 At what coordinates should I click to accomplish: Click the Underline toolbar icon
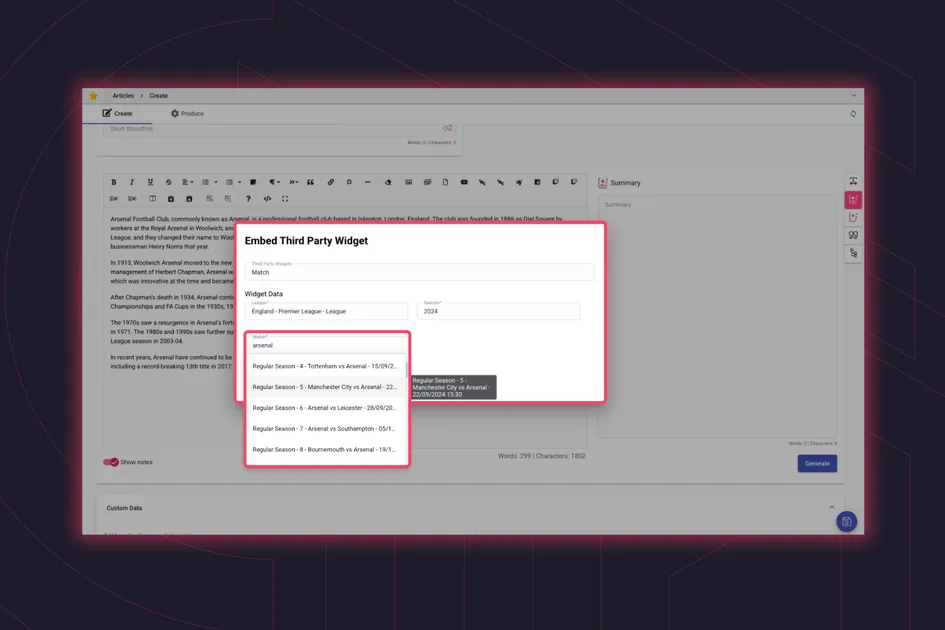(x=150, y=182)
